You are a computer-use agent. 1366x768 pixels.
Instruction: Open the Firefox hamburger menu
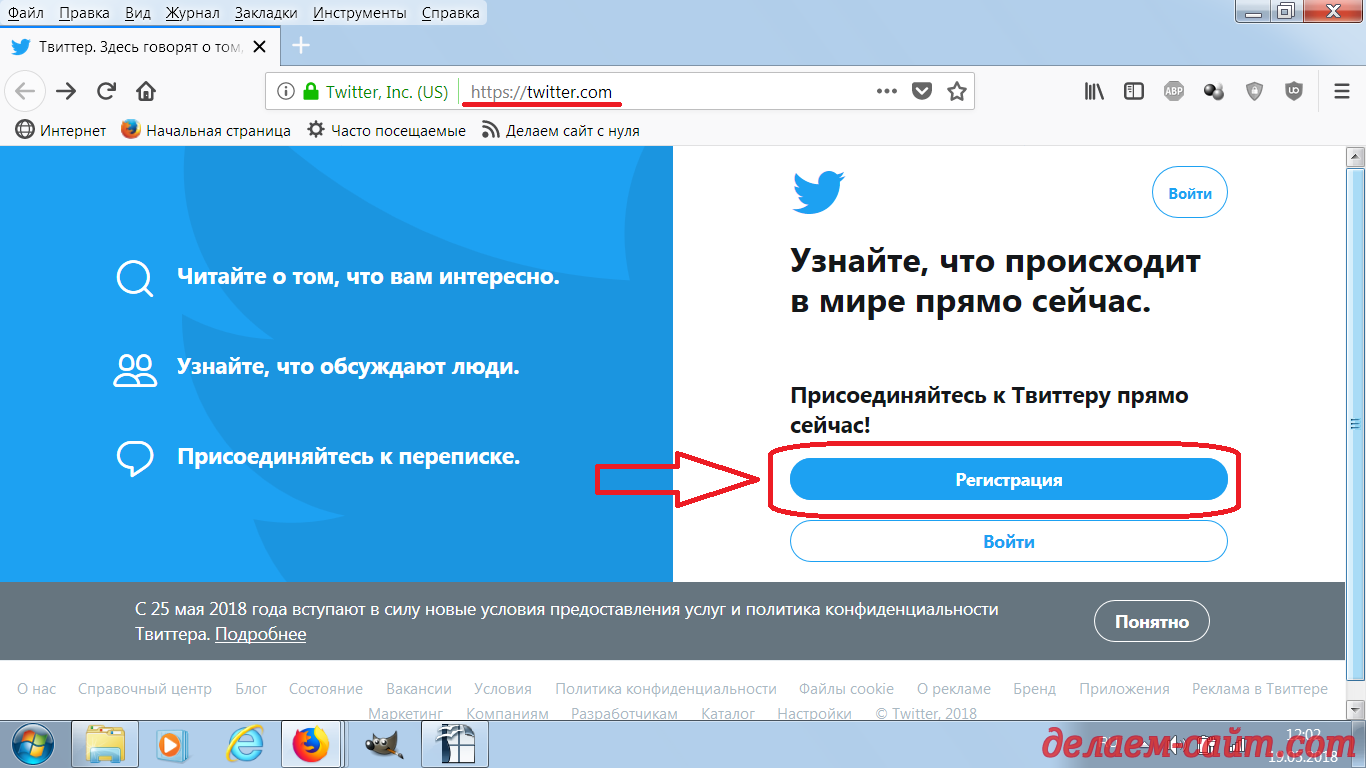(1342, 91)
